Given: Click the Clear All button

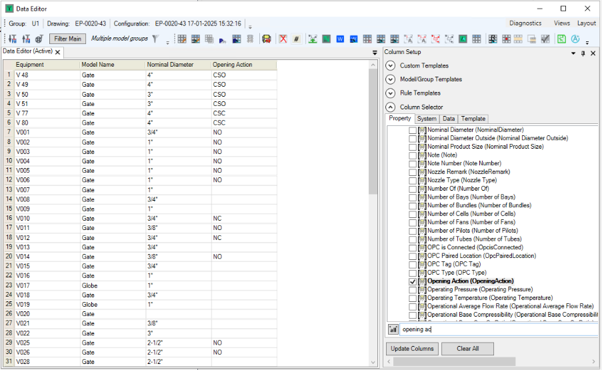Looking at the screenshot, I should pyautogui.click(x=467, y=349).
